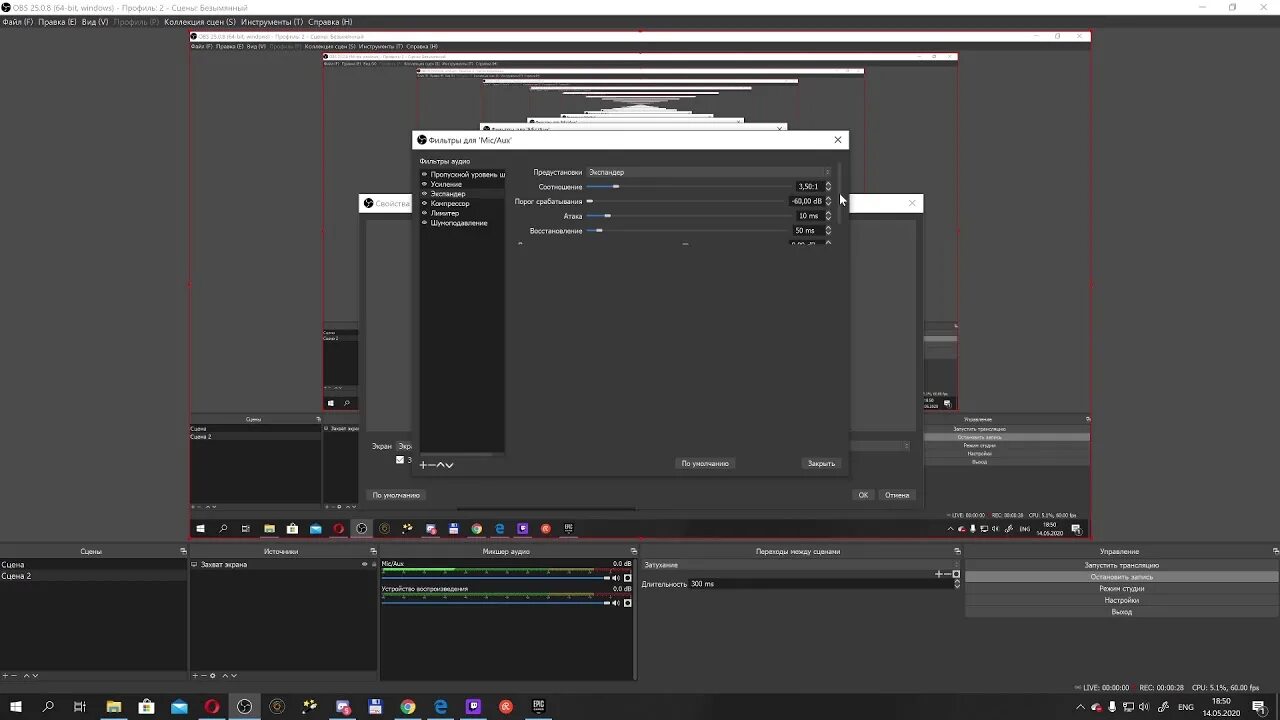
Task: Undock the Управление panel via float icon
Action: pyautogui.click(x=1276, y=551)
